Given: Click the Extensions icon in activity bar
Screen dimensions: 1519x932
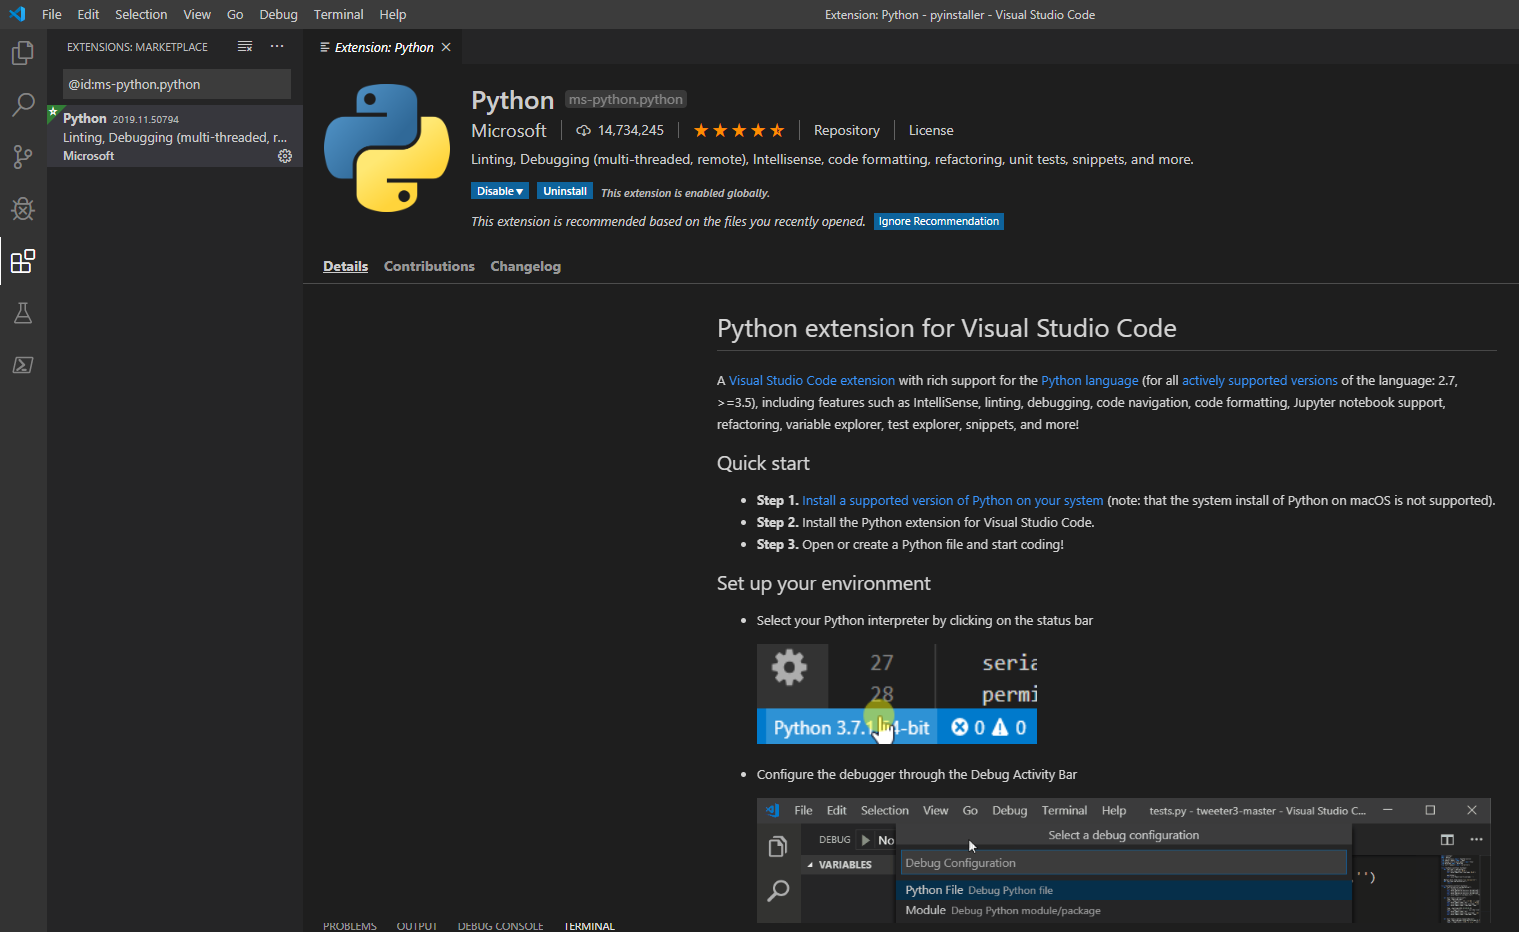Looking at the screenshot, I should coord(23,262).
